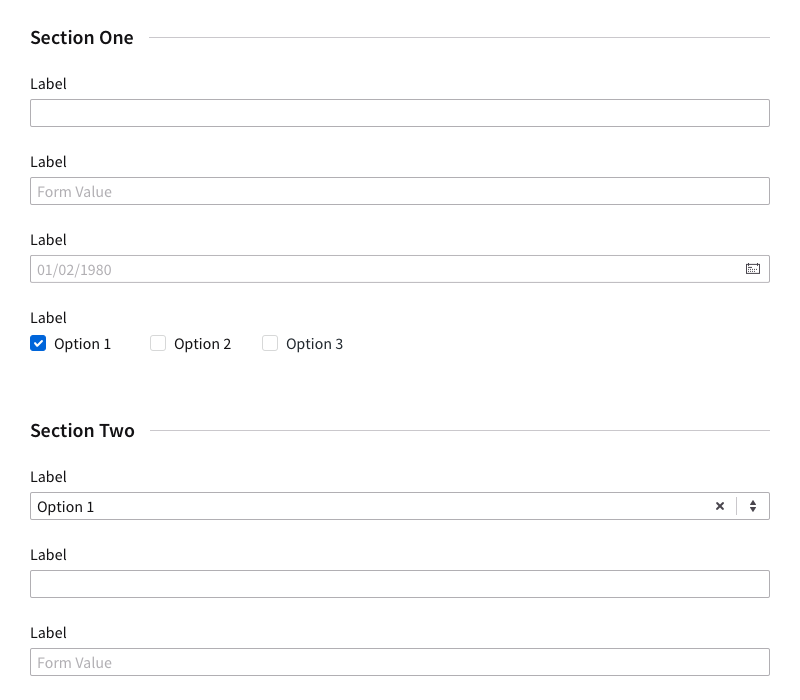Click the stepper arrows on the Option 1 select
Image resolution: width=800 pixels, height=700 pixels.
(x=753, y=506)
